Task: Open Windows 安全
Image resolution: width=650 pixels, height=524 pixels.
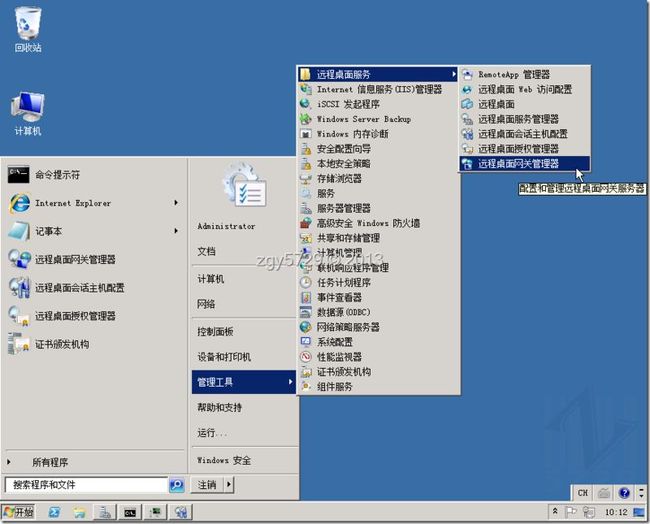Action: pyautogui.click(x=244, y=460)
